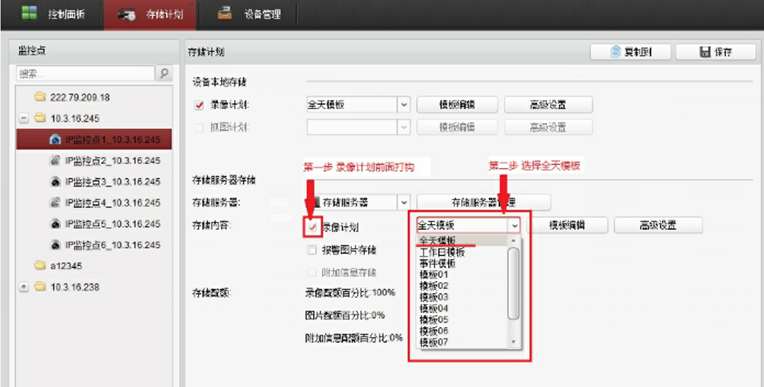Click the search field in 监控点 panel
764x387 pixels.
pyautogui.click(x=85, y=74)
